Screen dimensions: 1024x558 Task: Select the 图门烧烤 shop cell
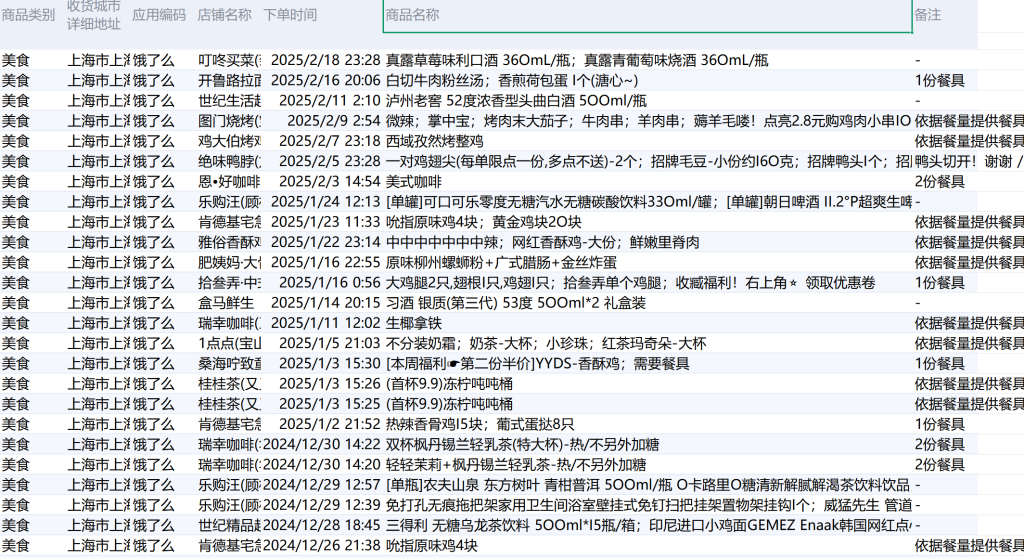tap(229, 121)
